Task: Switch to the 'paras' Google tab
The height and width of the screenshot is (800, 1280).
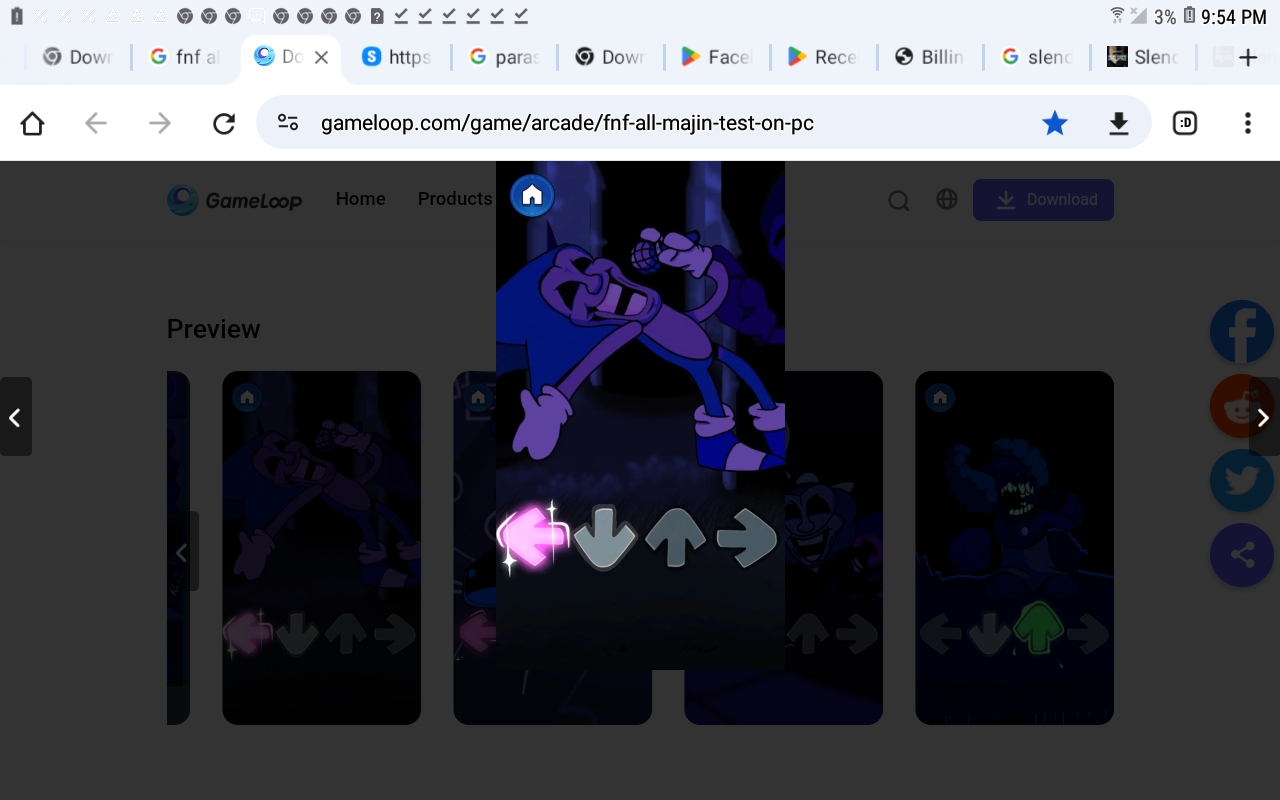Action: [x=504, y=57]
